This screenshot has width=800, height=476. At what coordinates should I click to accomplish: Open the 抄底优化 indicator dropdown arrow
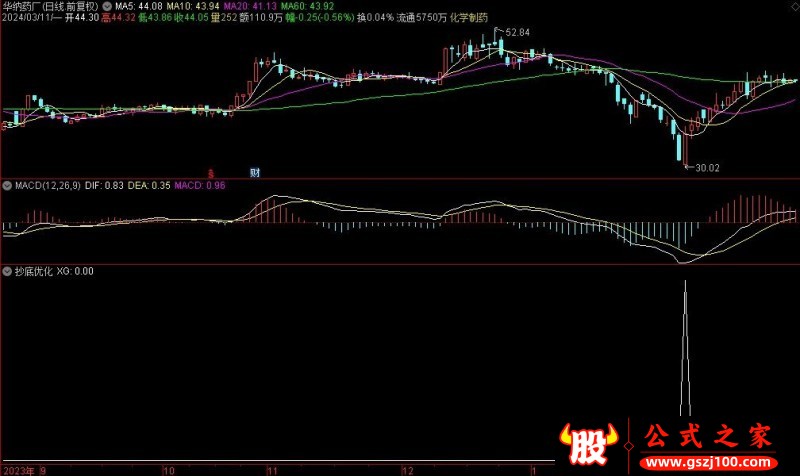5,271
